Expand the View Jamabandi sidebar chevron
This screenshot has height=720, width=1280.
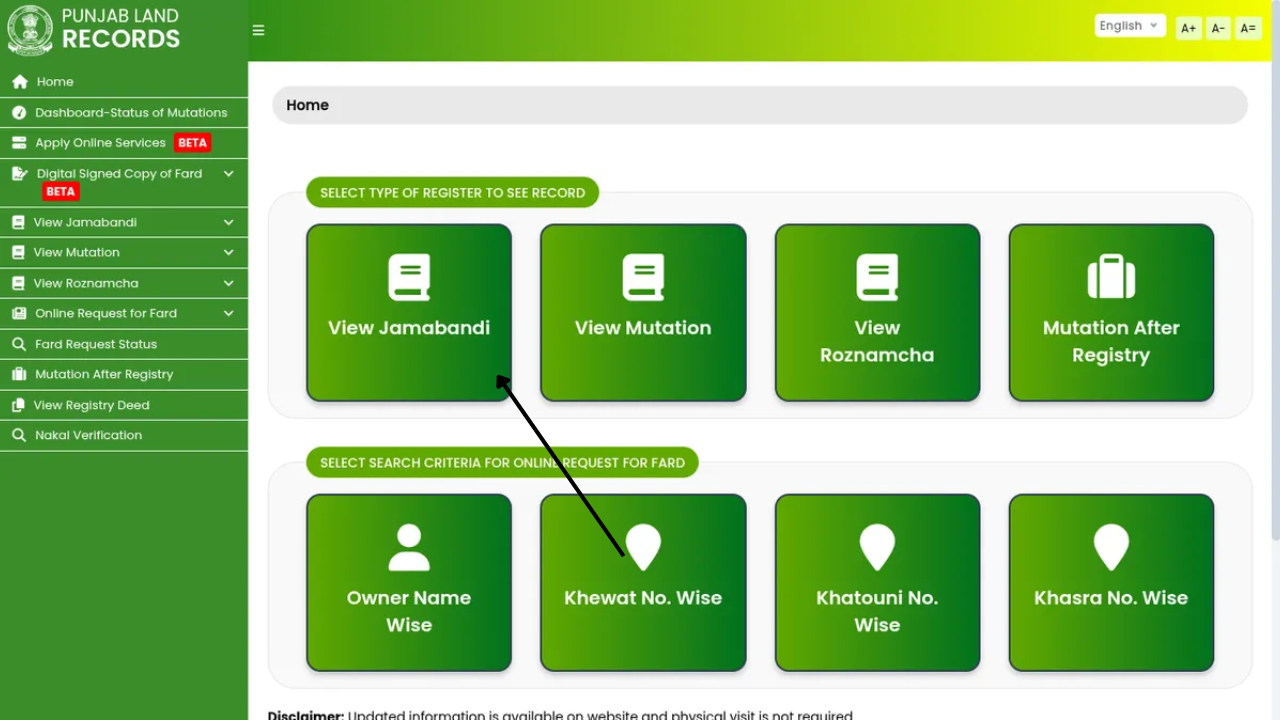[x=228, y=222]
